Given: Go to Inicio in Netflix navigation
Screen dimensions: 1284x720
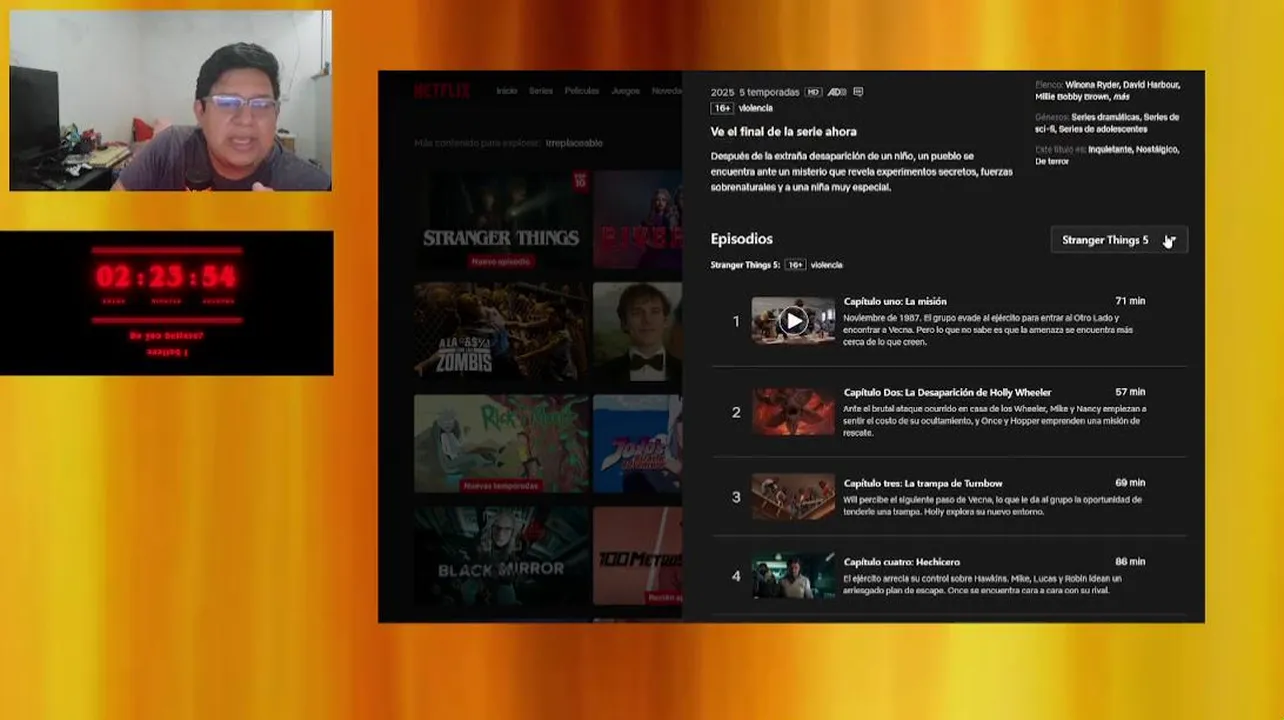Looking at the screenshot, I should click(x=507, y=91).
